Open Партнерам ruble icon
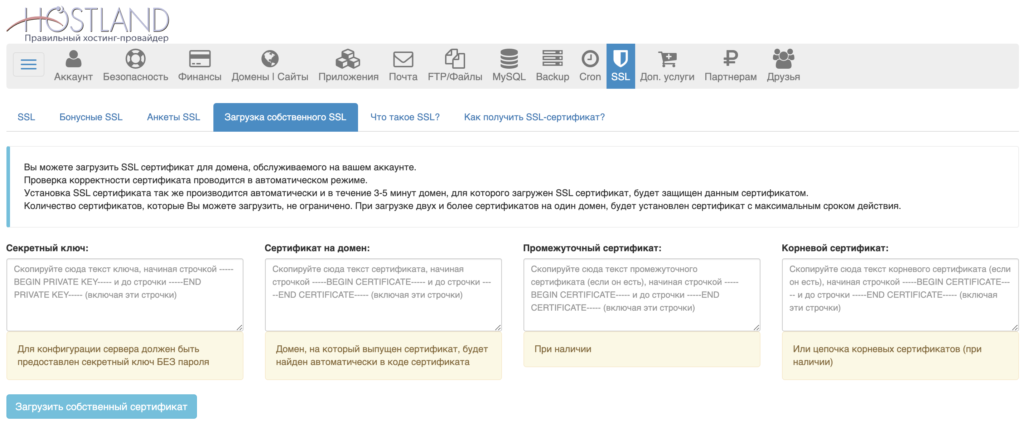This screenshot has height=423, width=1024. [730, 59]
